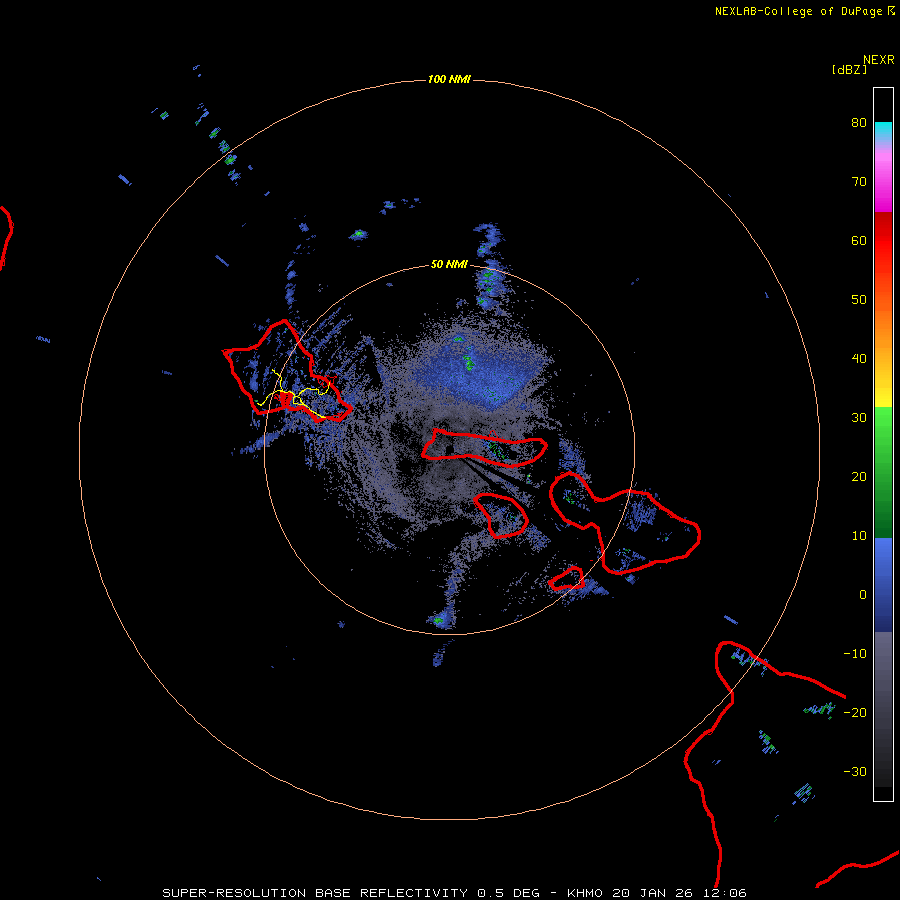Image resolution: width=900 pixels, height=900 pixels.
Task: Select the 30 value on the dBZ scale
Action: coord(859,417)
